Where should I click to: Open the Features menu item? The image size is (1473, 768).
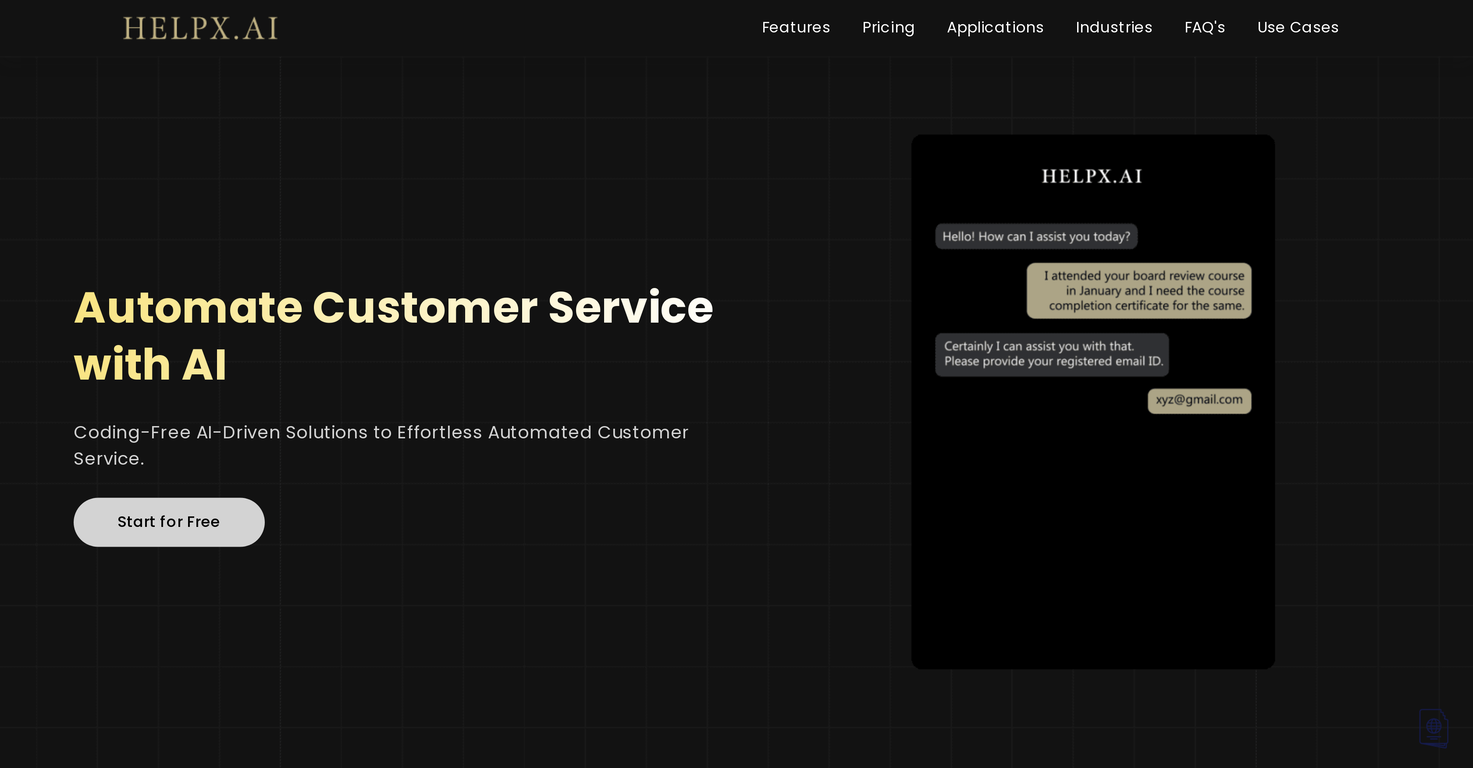795,27
